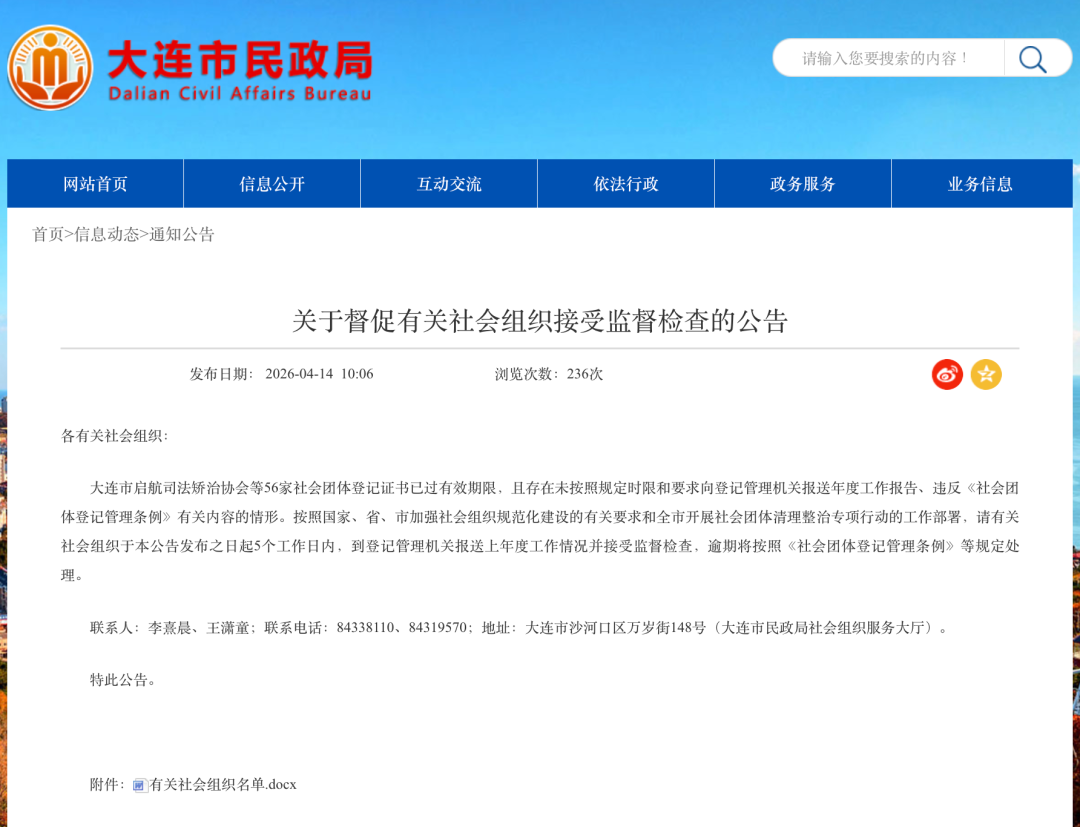Click the 首页 breadcrumb link

tap(47, 235)
